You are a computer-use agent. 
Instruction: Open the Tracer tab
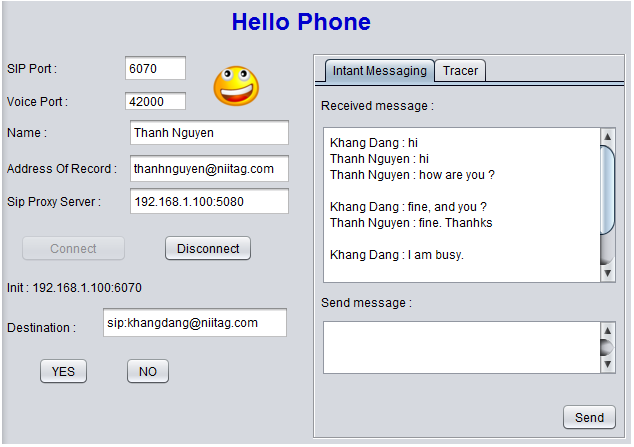pos(460,71)
